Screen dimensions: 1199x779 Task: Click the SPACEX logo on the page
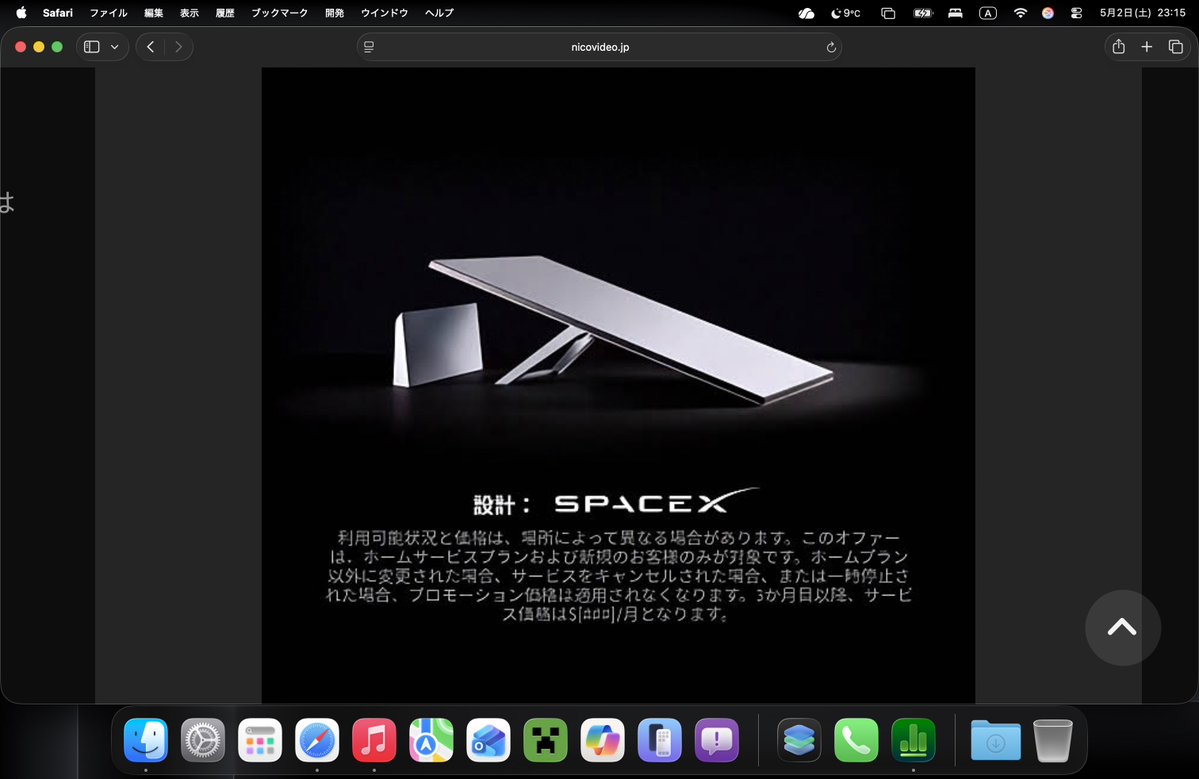656,501
